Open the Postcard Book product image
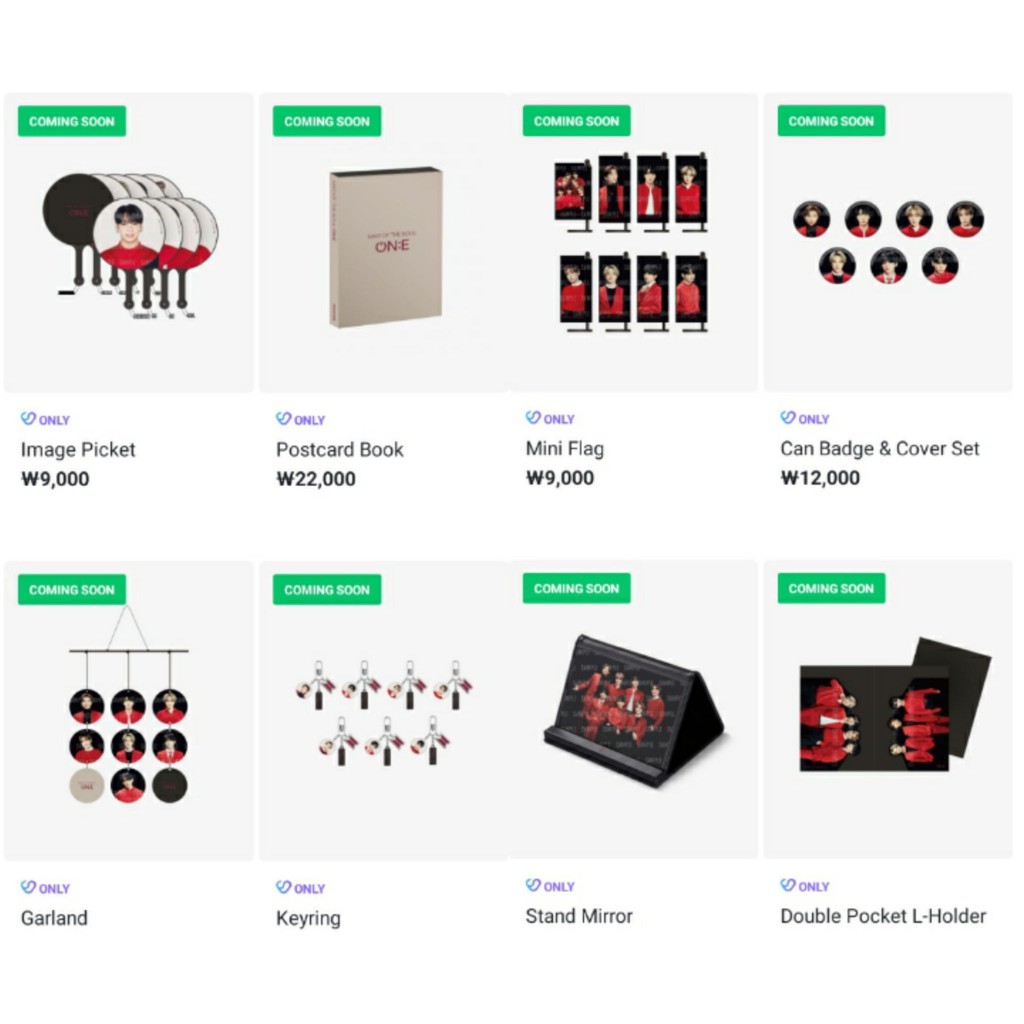The width and height of the screenshot is (1024, 1024). [384, 242]
